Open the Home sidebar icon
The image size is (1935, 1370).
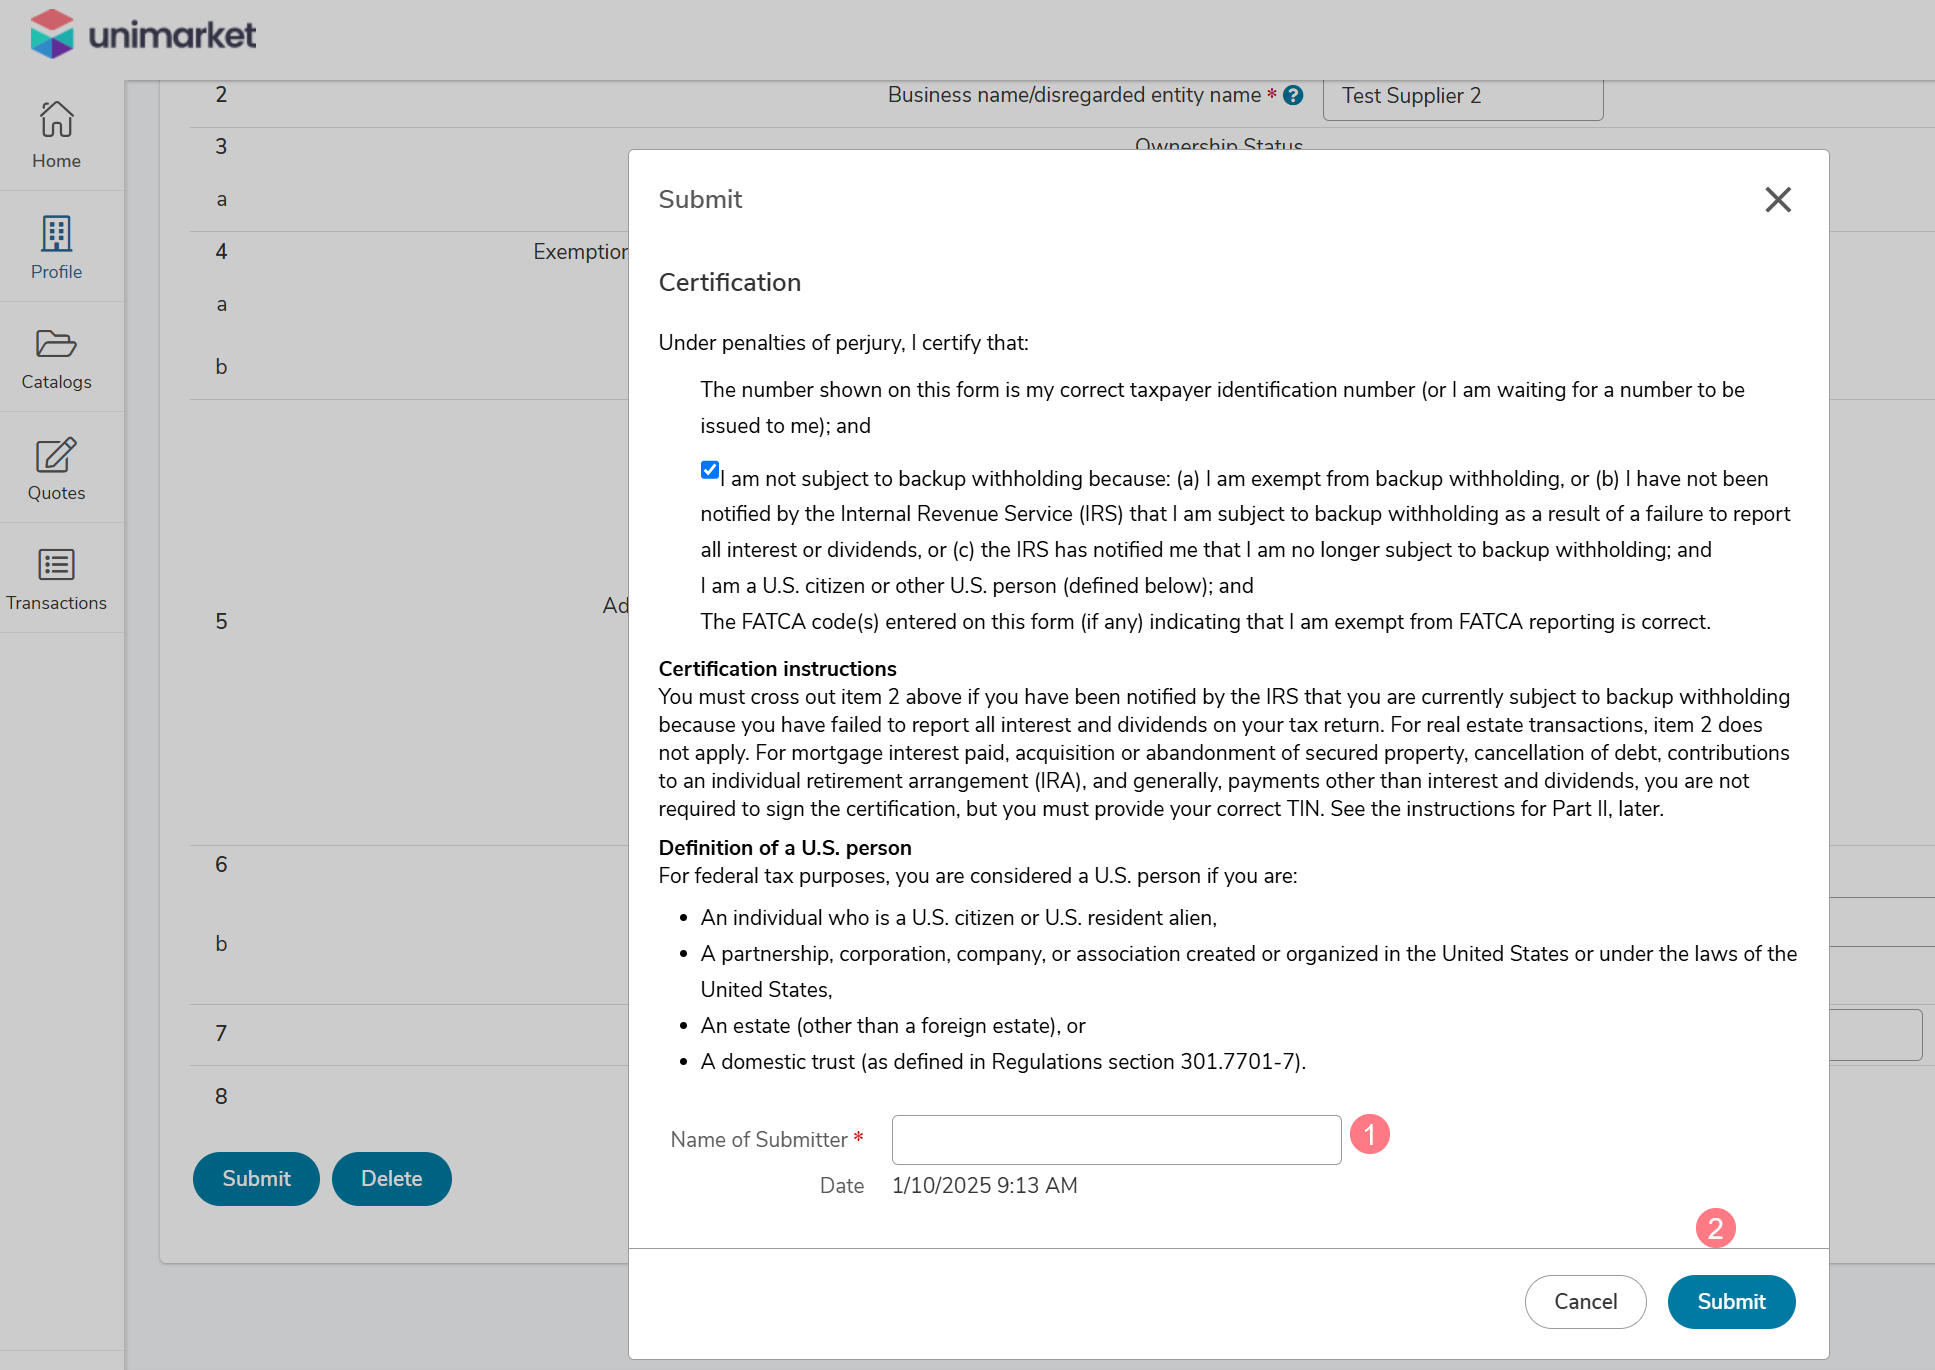[x=56, y=119]
